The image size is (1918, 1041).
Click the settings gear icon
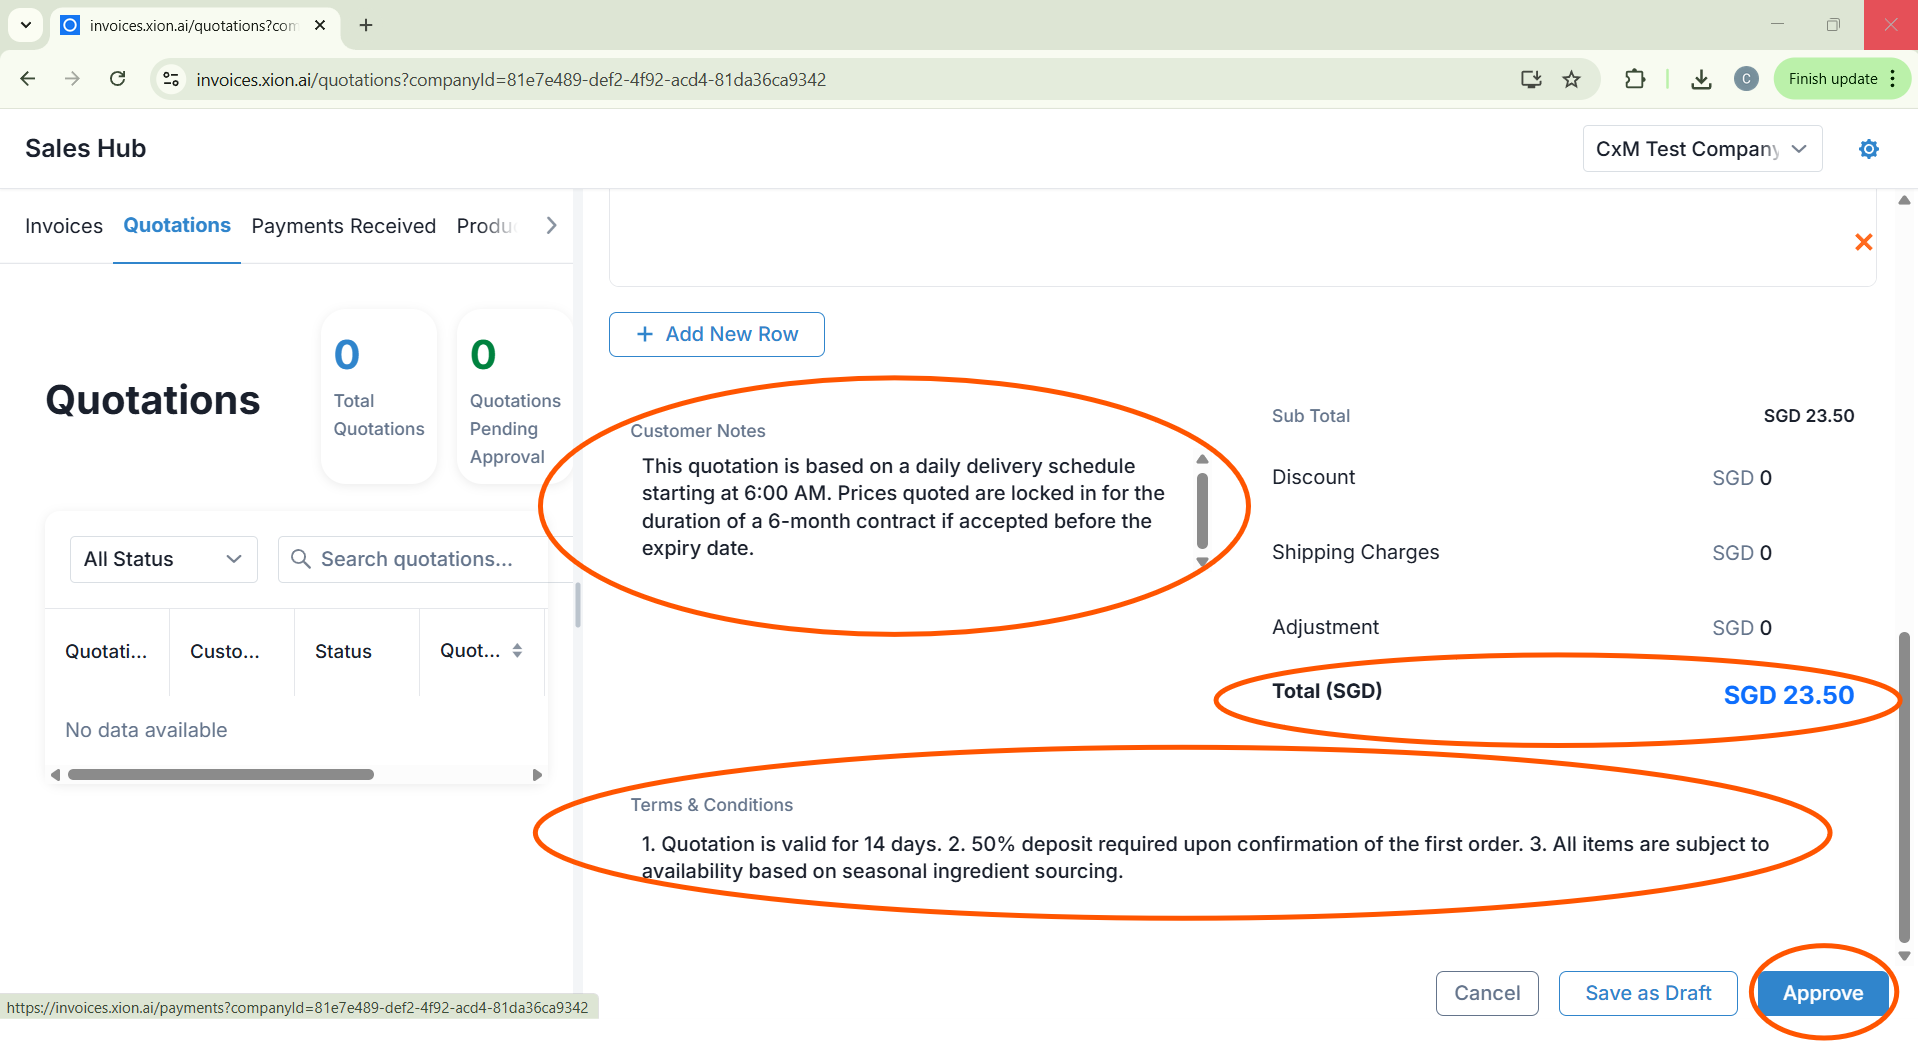click(x=1868, y=149)
